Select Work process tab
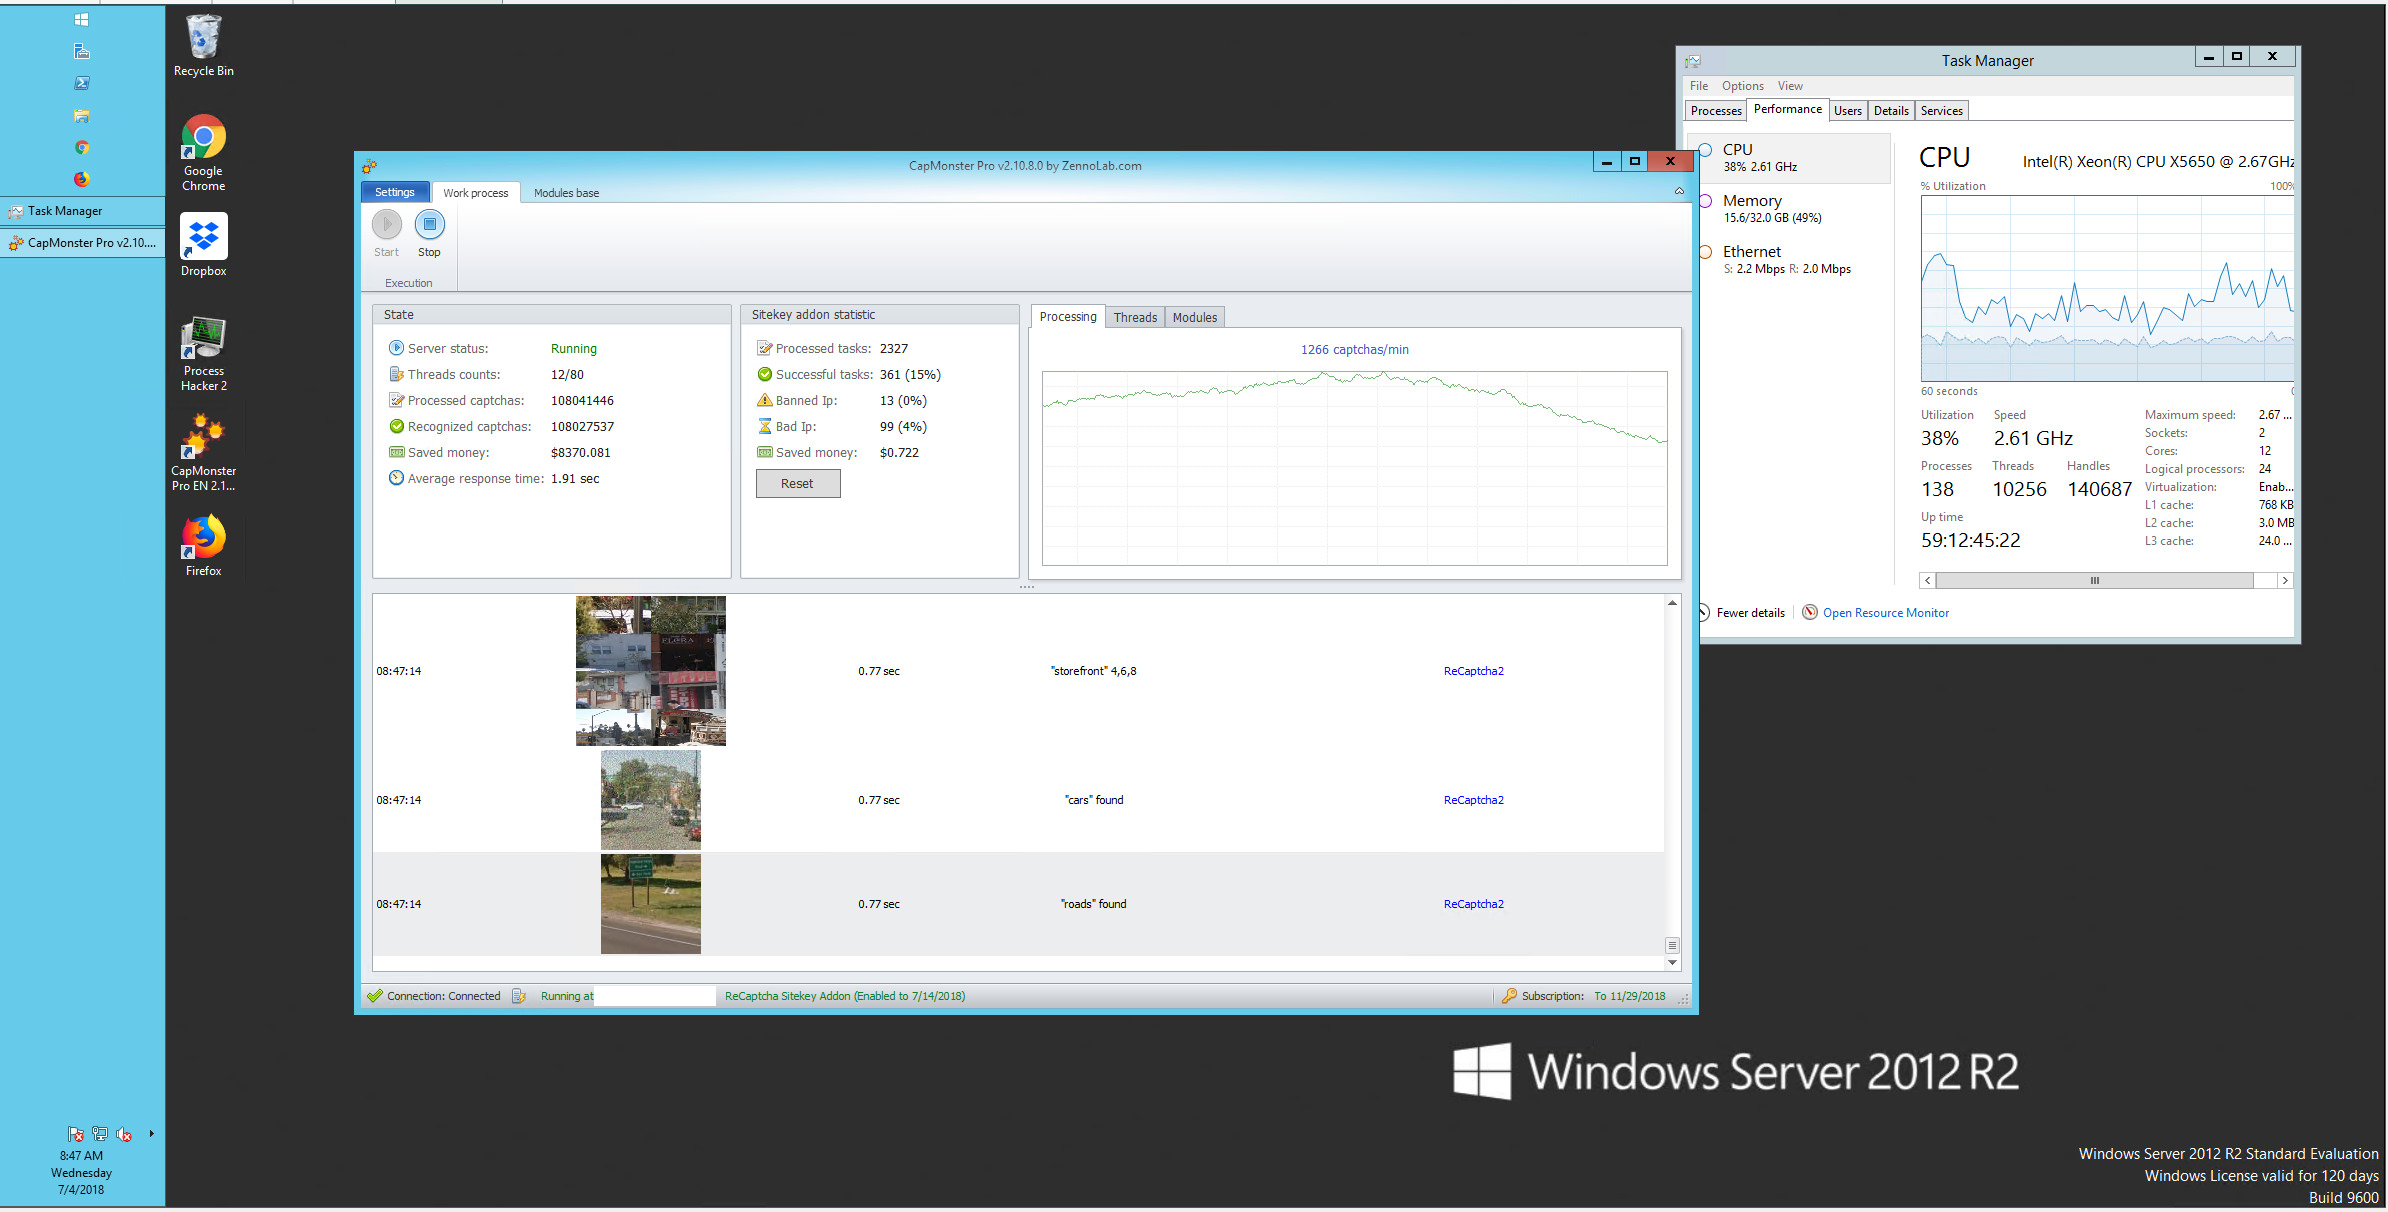Screen dimensions: 2388x1212 click(x=476, y=193)
